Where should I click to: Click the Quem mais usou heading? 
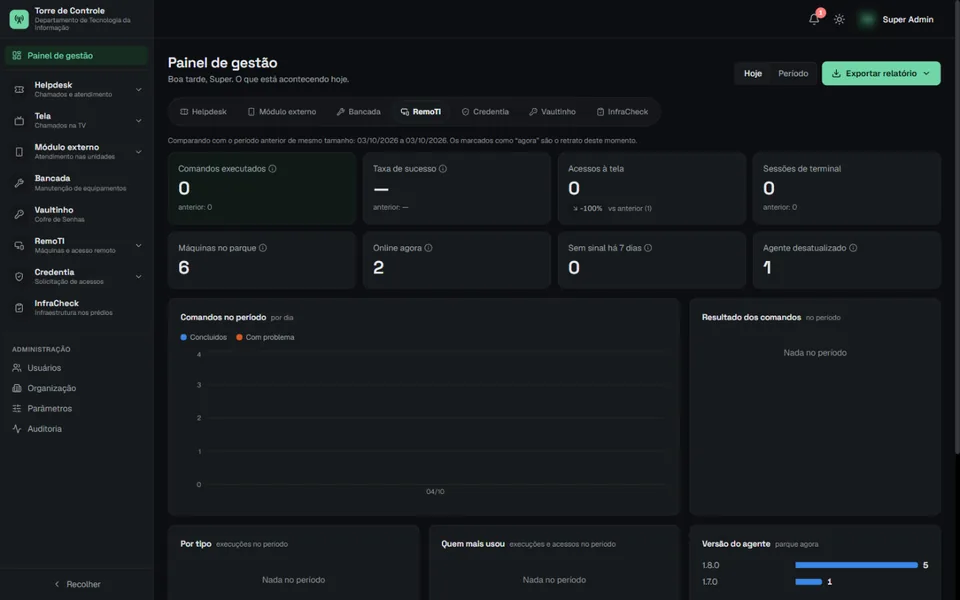[473, 544]
